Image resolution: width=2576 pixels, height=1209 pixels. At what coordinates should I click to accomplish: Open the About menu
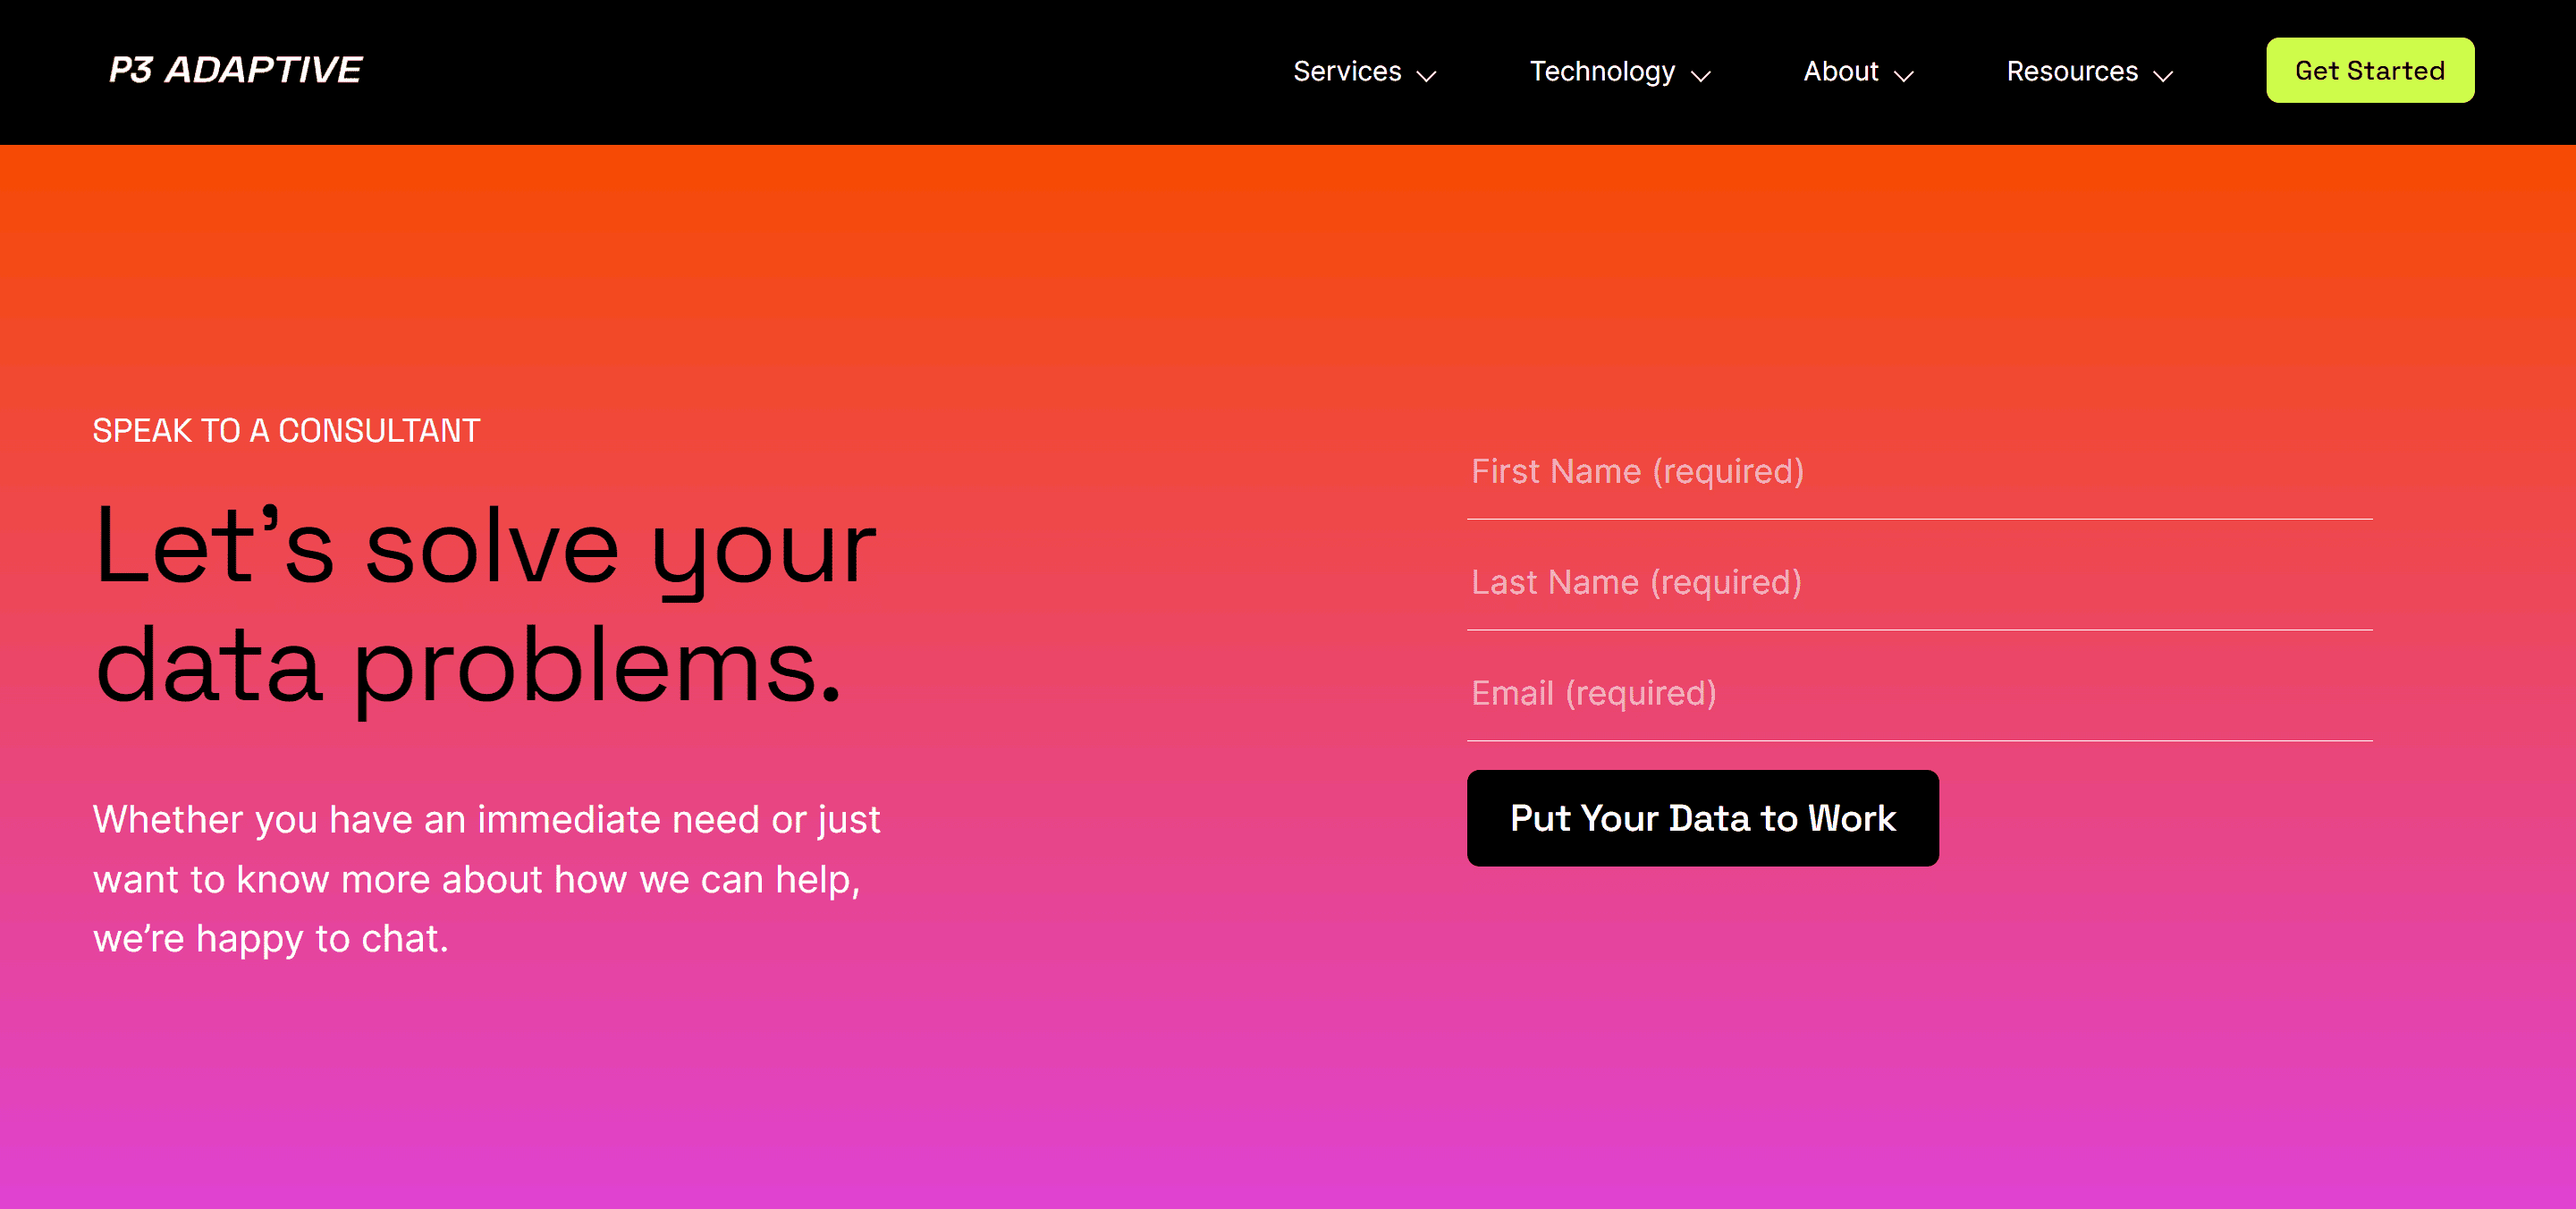coord(1858,71)
